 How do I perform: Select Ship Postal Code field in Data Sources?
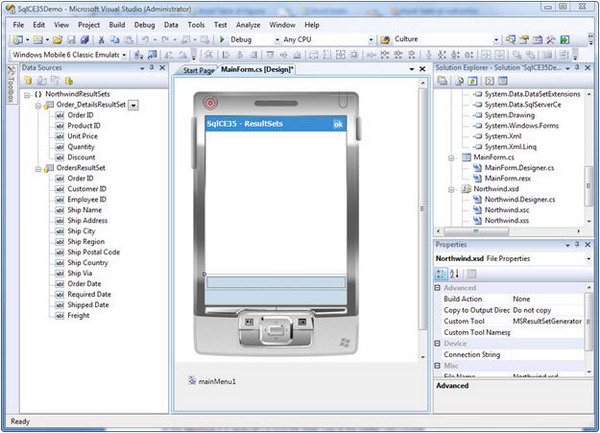tap(94, 252)
